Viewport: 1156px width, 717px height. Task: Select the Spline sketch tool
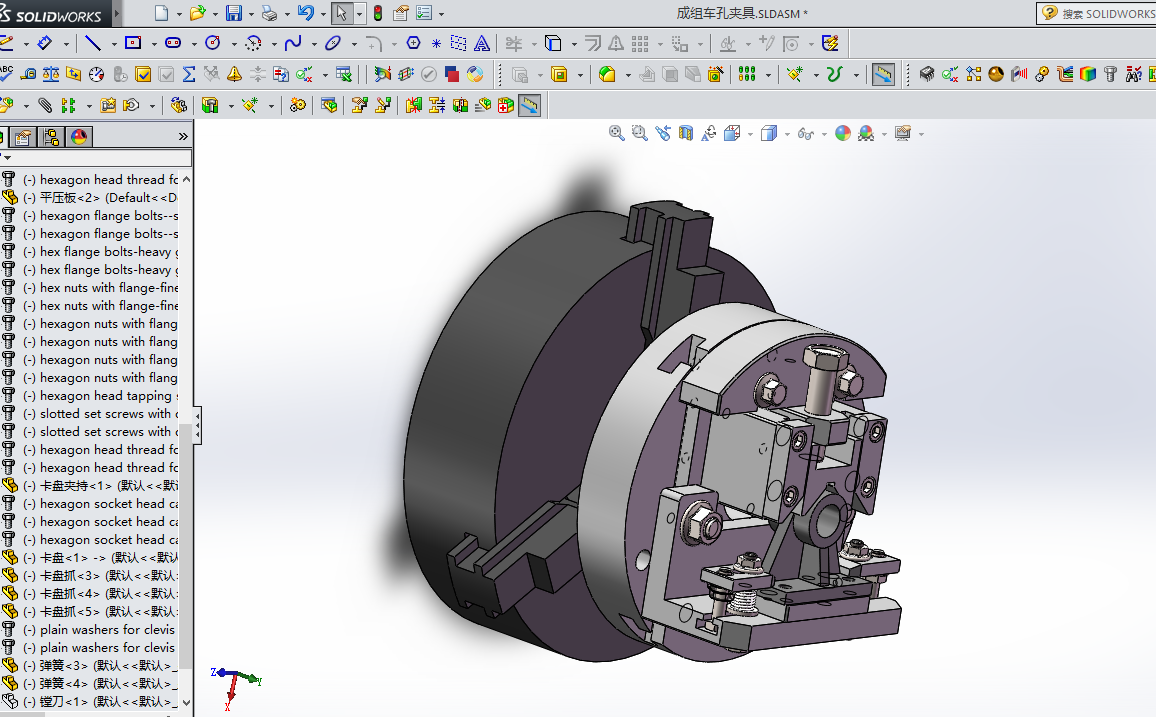293,43
